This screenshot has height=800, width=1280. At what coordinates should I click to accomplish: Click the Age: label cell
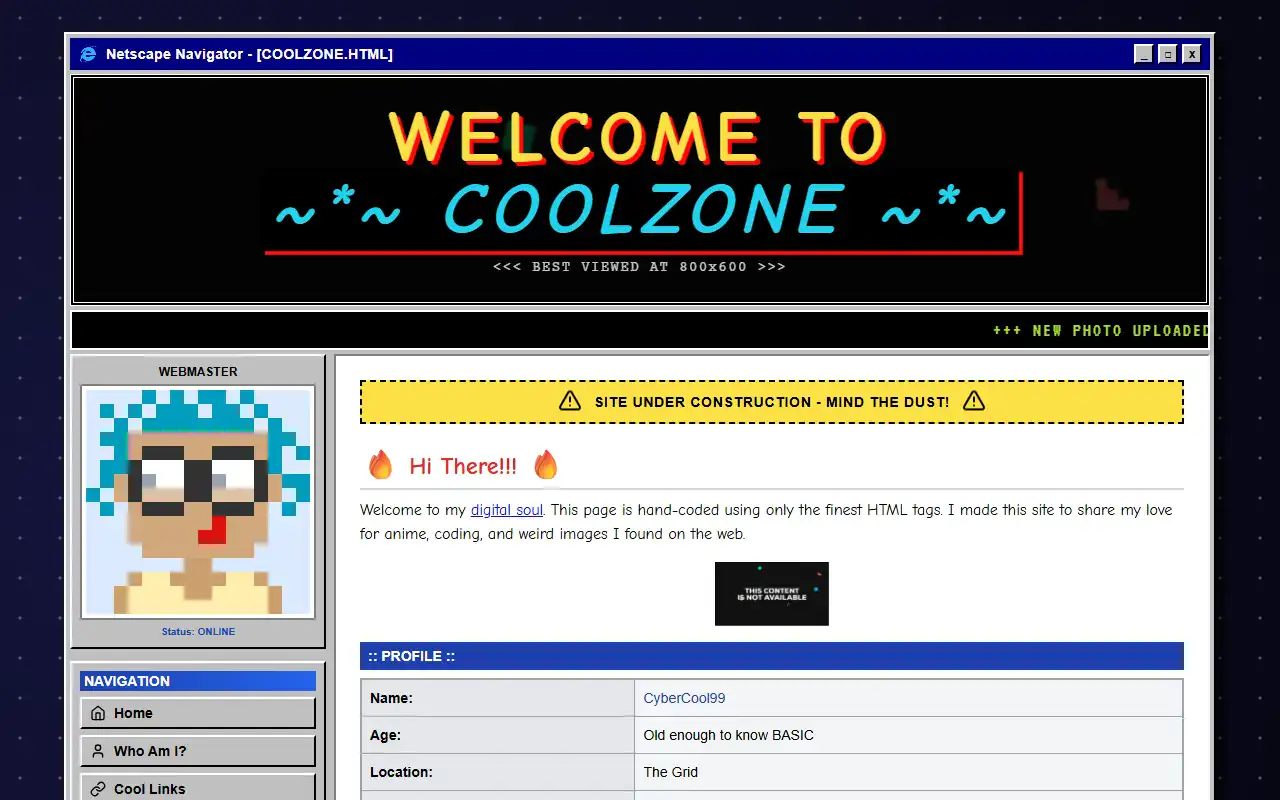click(x=498, y=735)
